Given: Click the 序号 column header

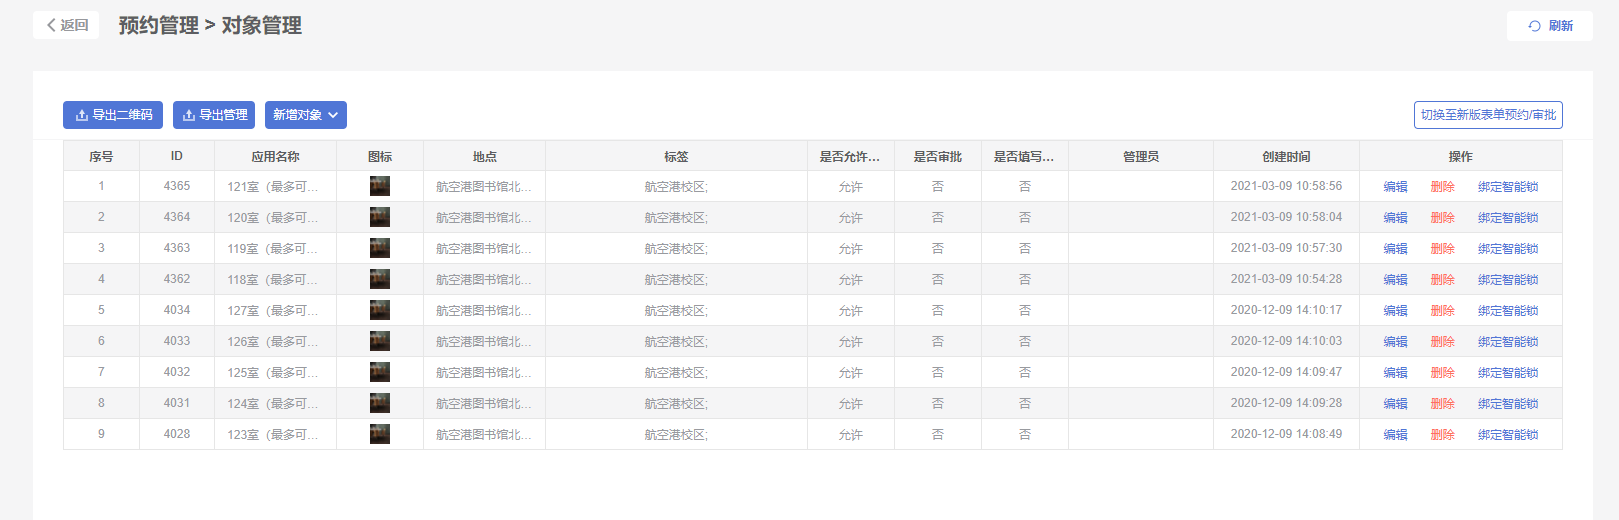Looking at the screenshot, I should pos(101,156).
